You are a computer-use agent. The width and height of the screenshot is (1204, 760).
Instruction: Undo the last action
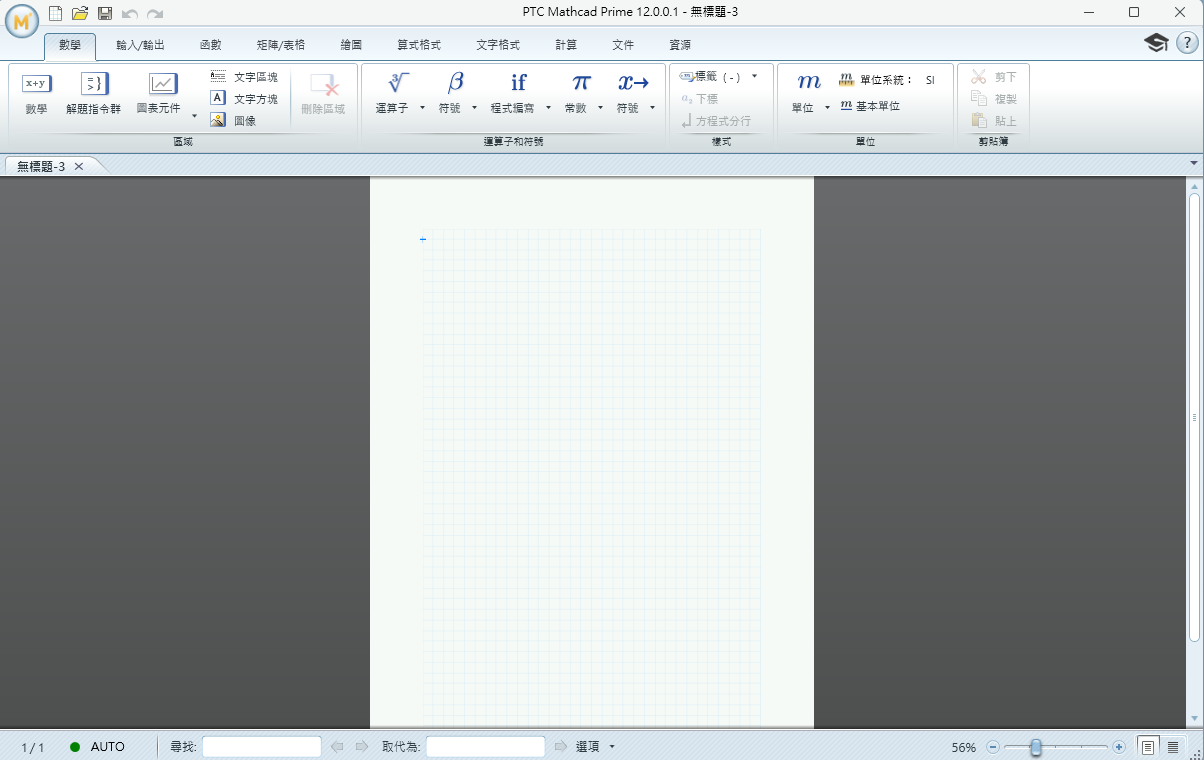[x=130, y=13]
